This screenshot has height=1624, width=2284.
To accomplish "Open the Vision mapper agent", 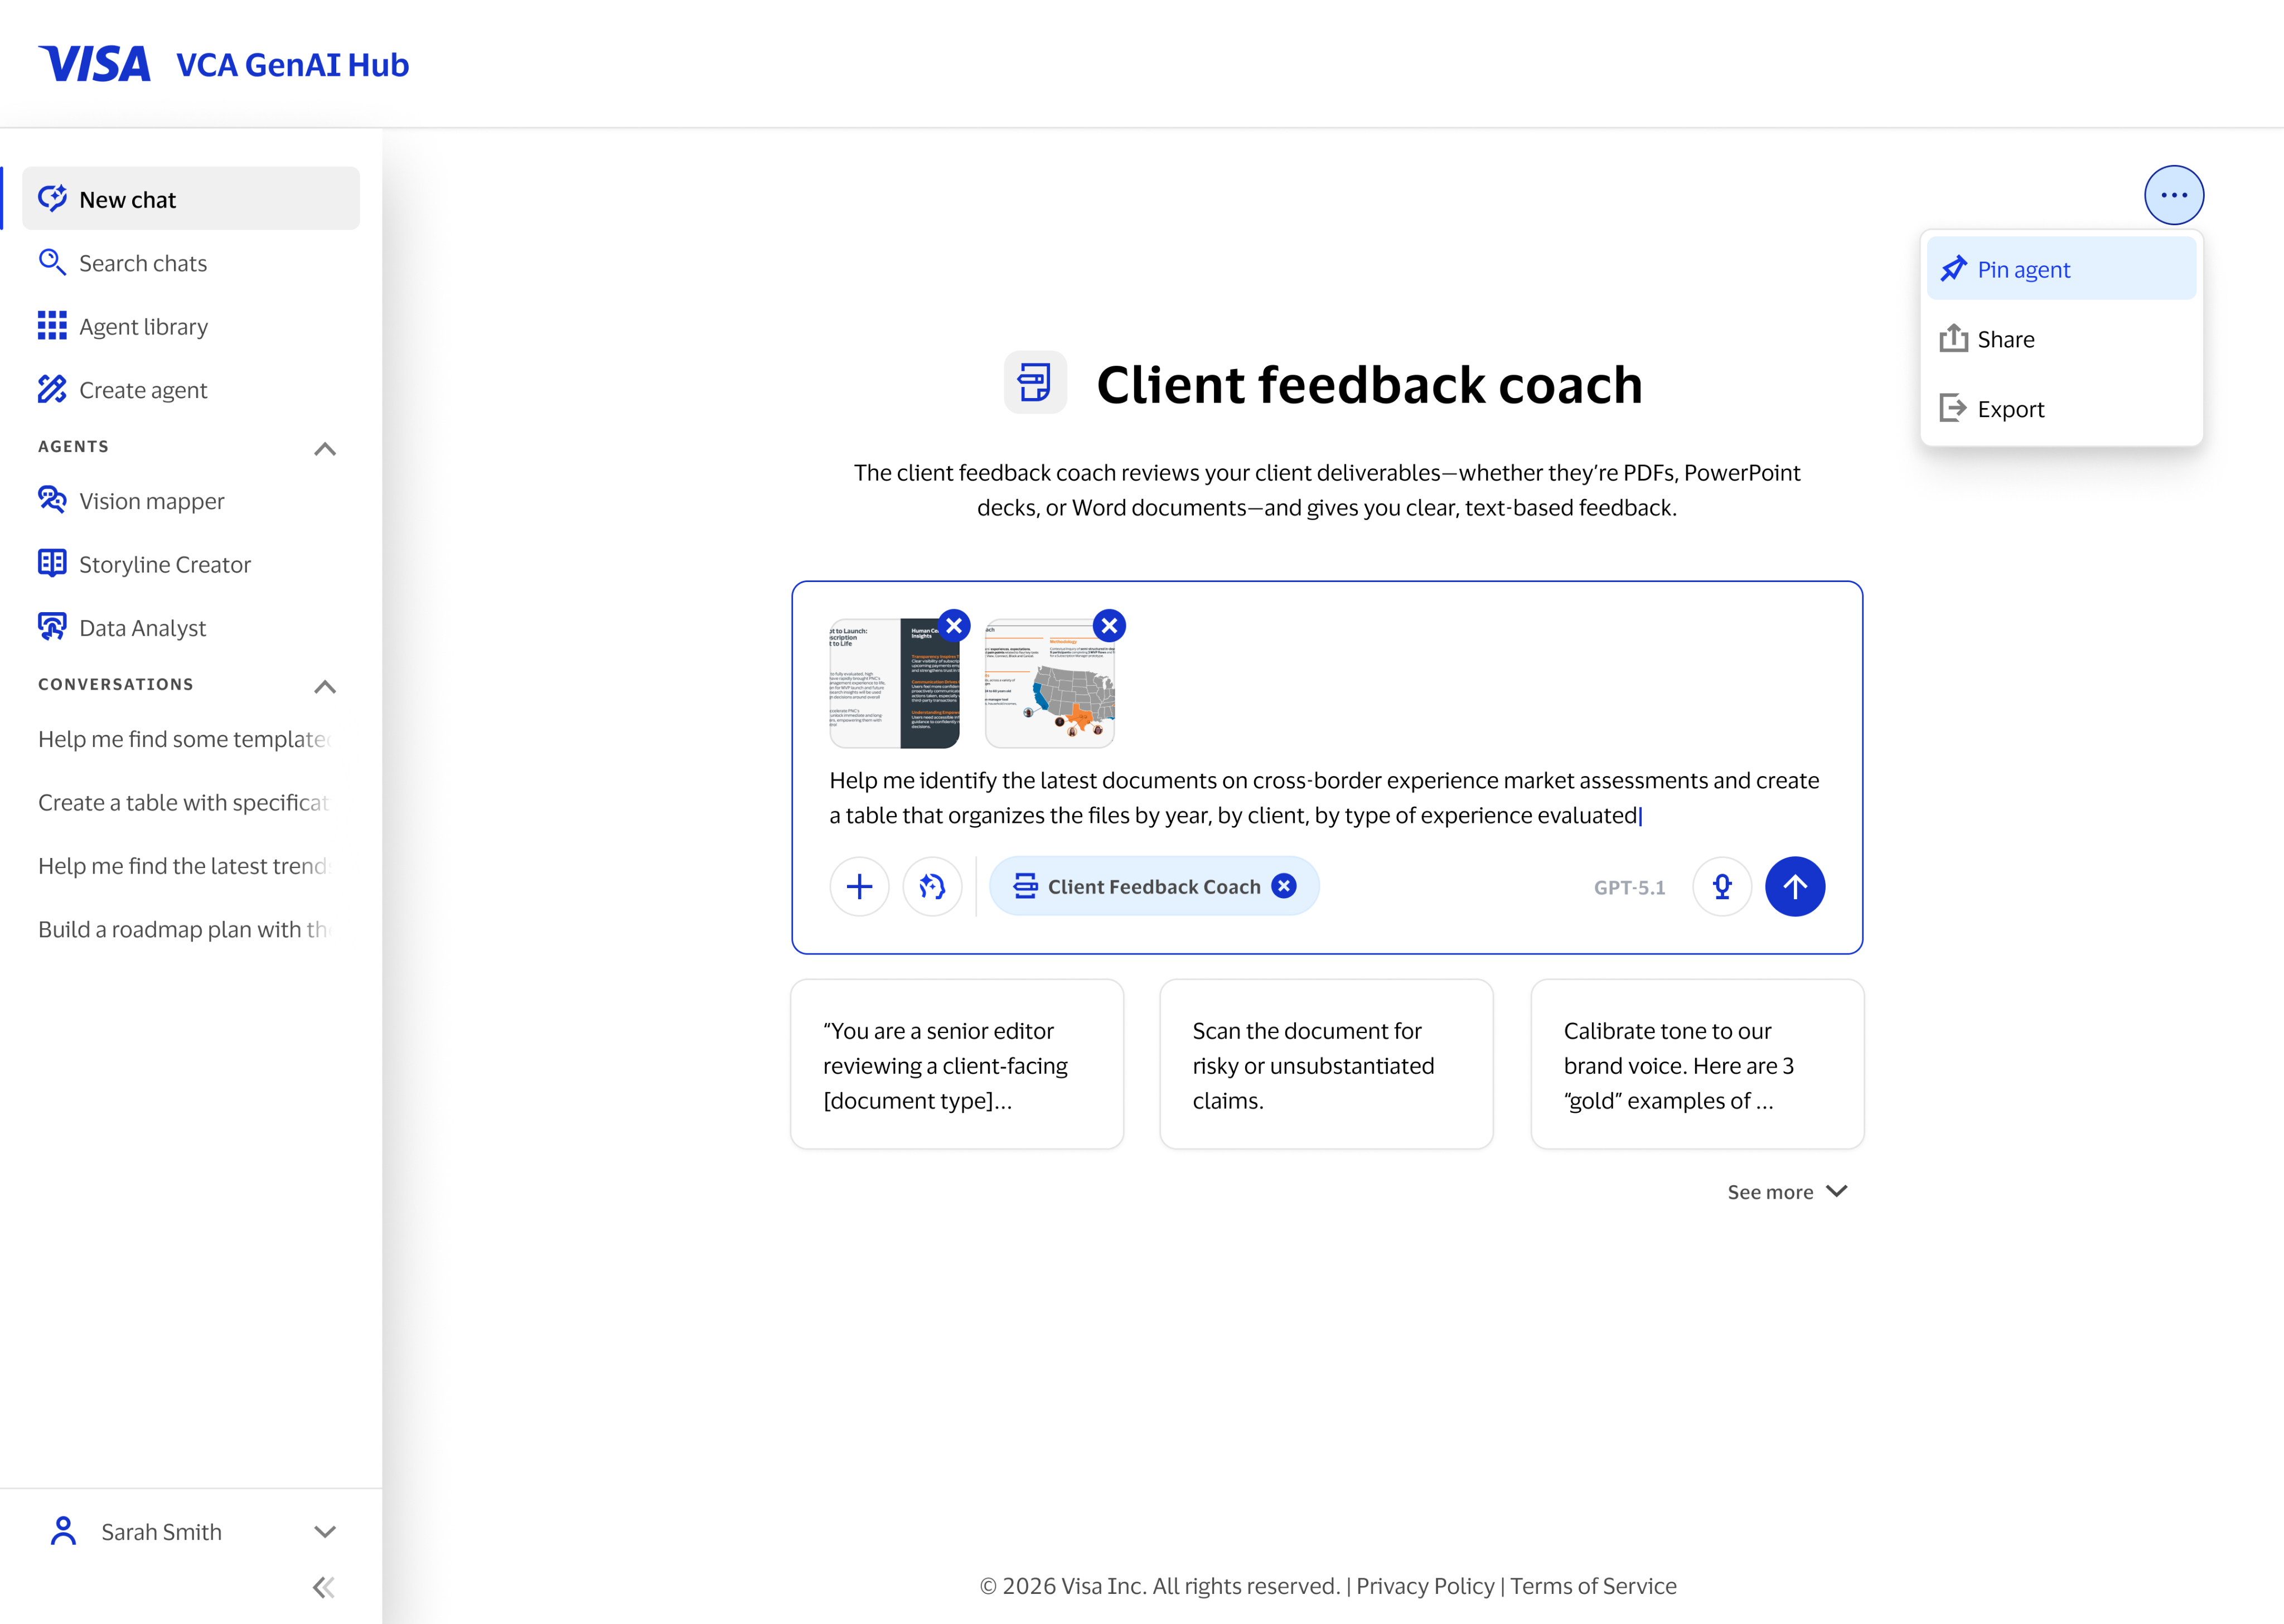I will tap(191, 500).
